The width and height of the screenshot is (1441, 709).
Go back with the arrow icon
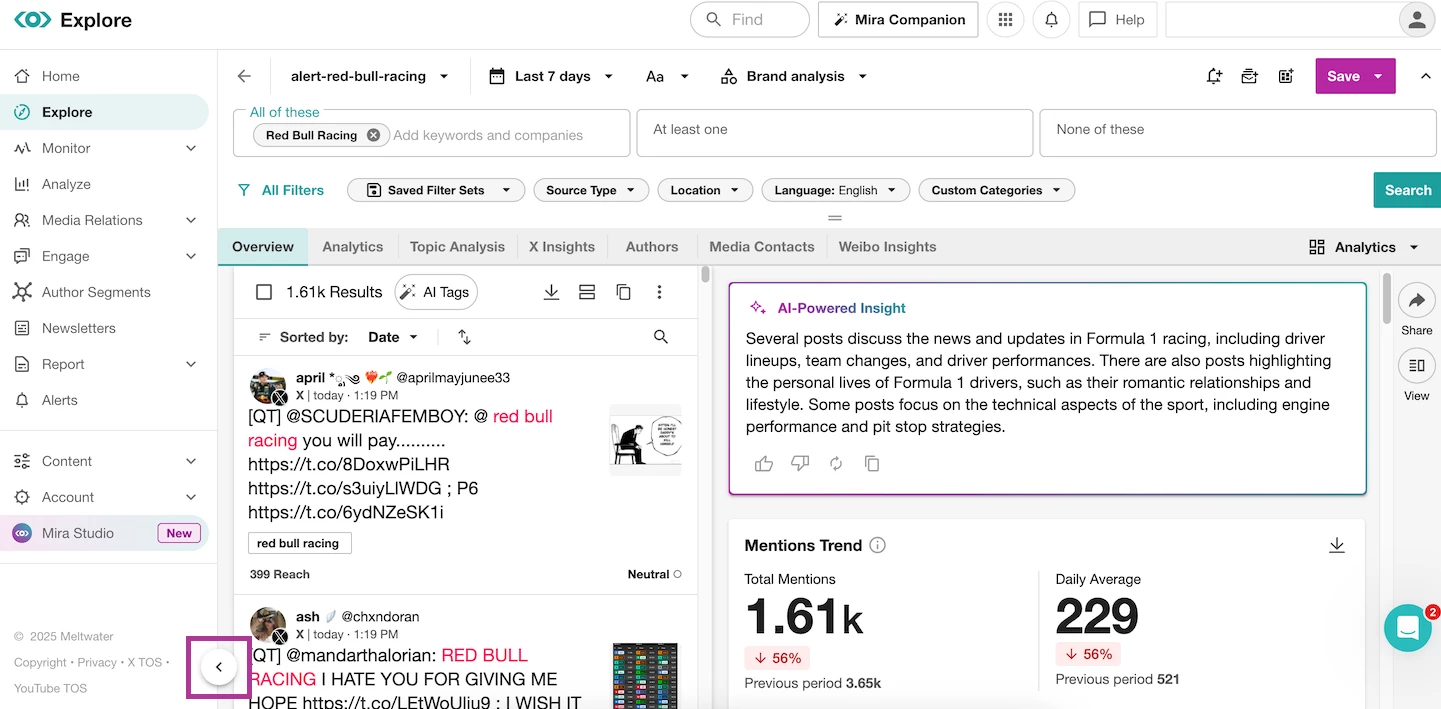[x=244, y=76]
